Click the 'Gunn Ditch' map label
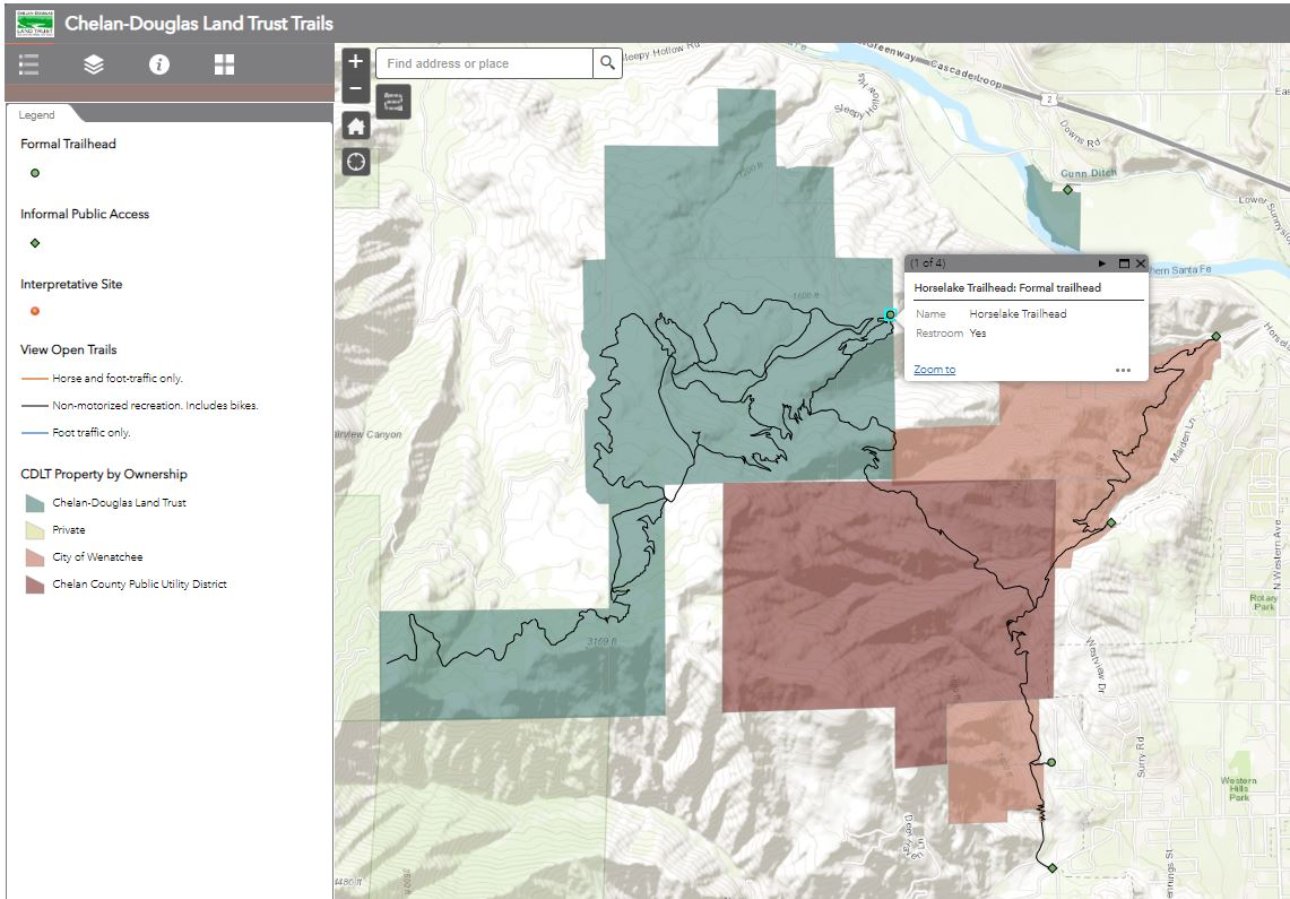The height and width of the screenshot is (899, 1290). point(1088,174)
